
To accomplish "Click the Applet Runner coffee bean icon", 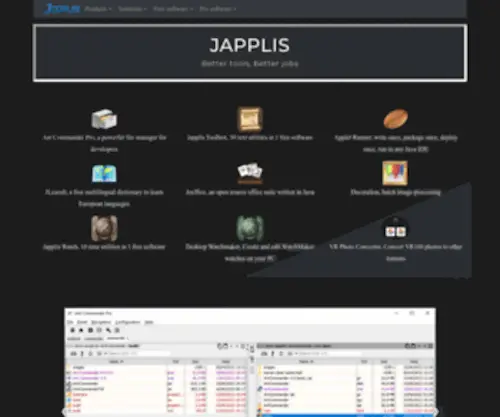I will pos(396,119).
